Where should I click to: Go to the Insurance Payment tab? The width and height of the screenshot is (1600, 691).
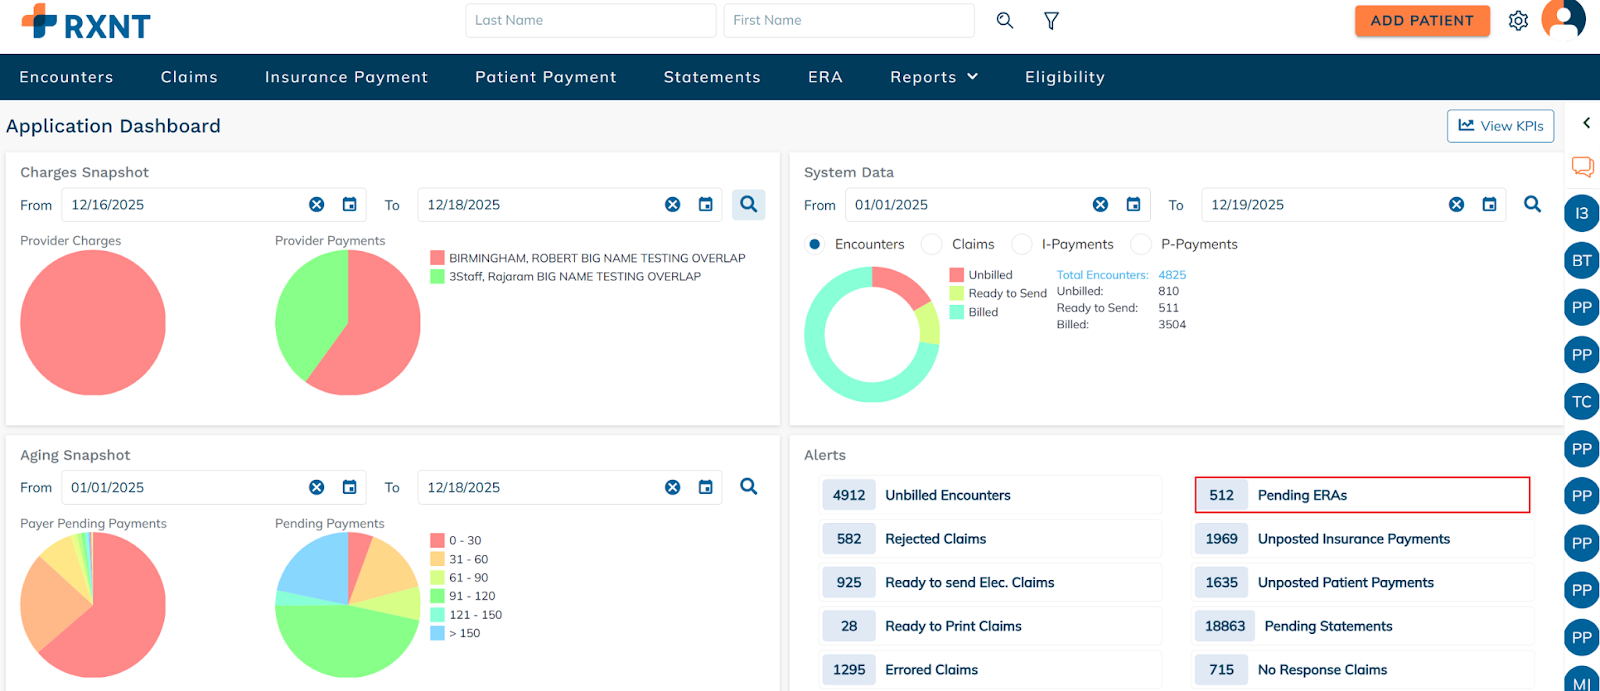point(346,77)
